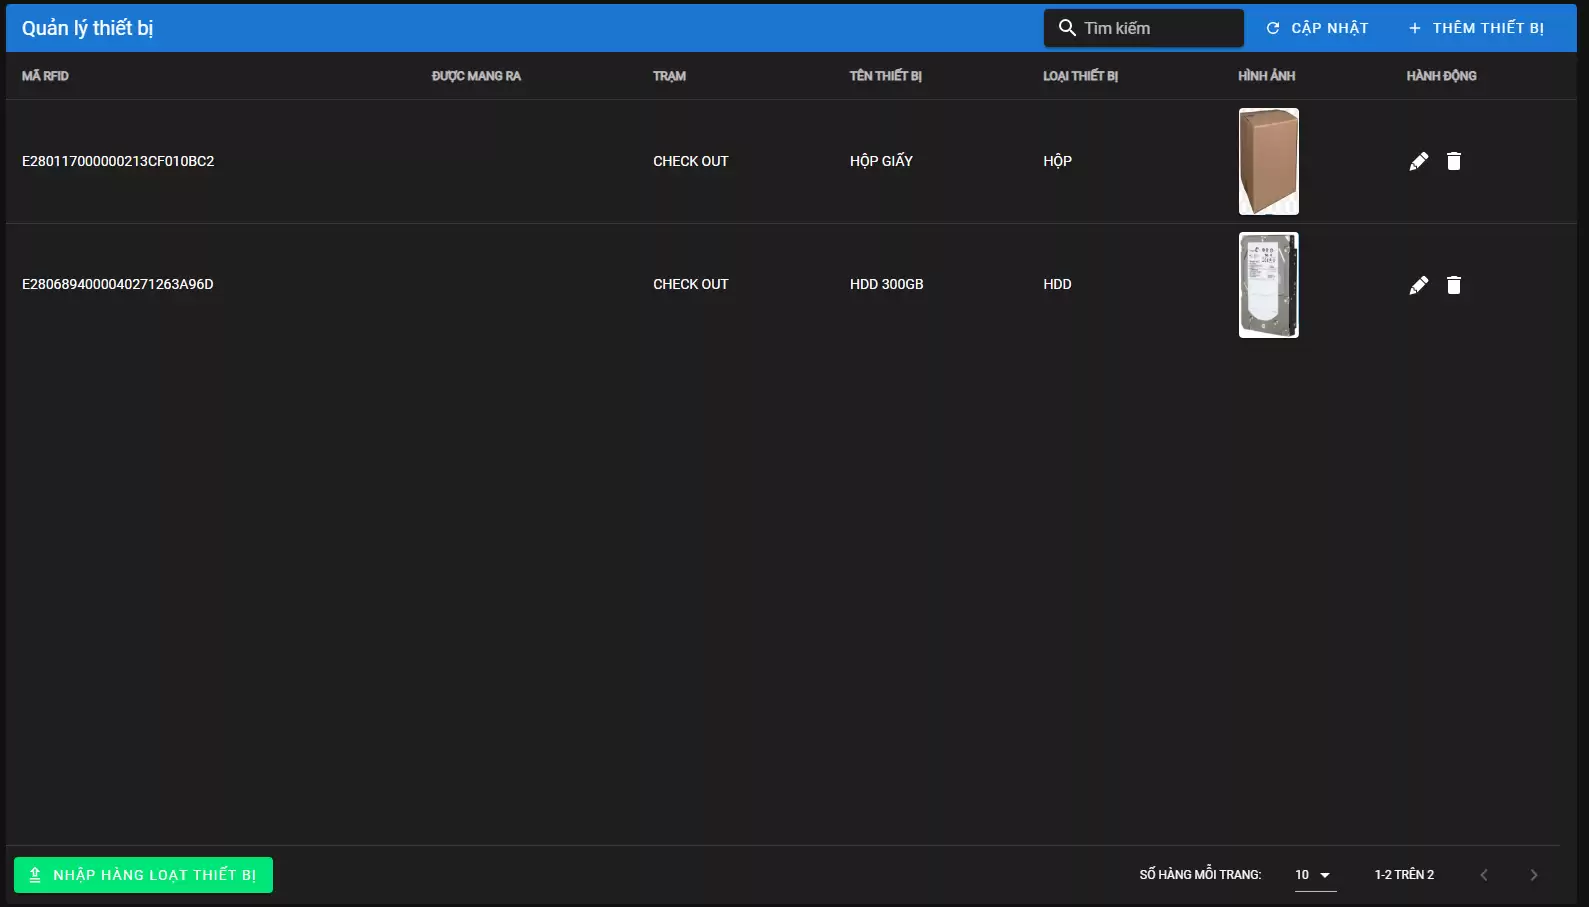This screenshot has height=907, width=1589.
Task: Sort by TÊN THIẾT BỊ column
Action: tap(885, 76)
